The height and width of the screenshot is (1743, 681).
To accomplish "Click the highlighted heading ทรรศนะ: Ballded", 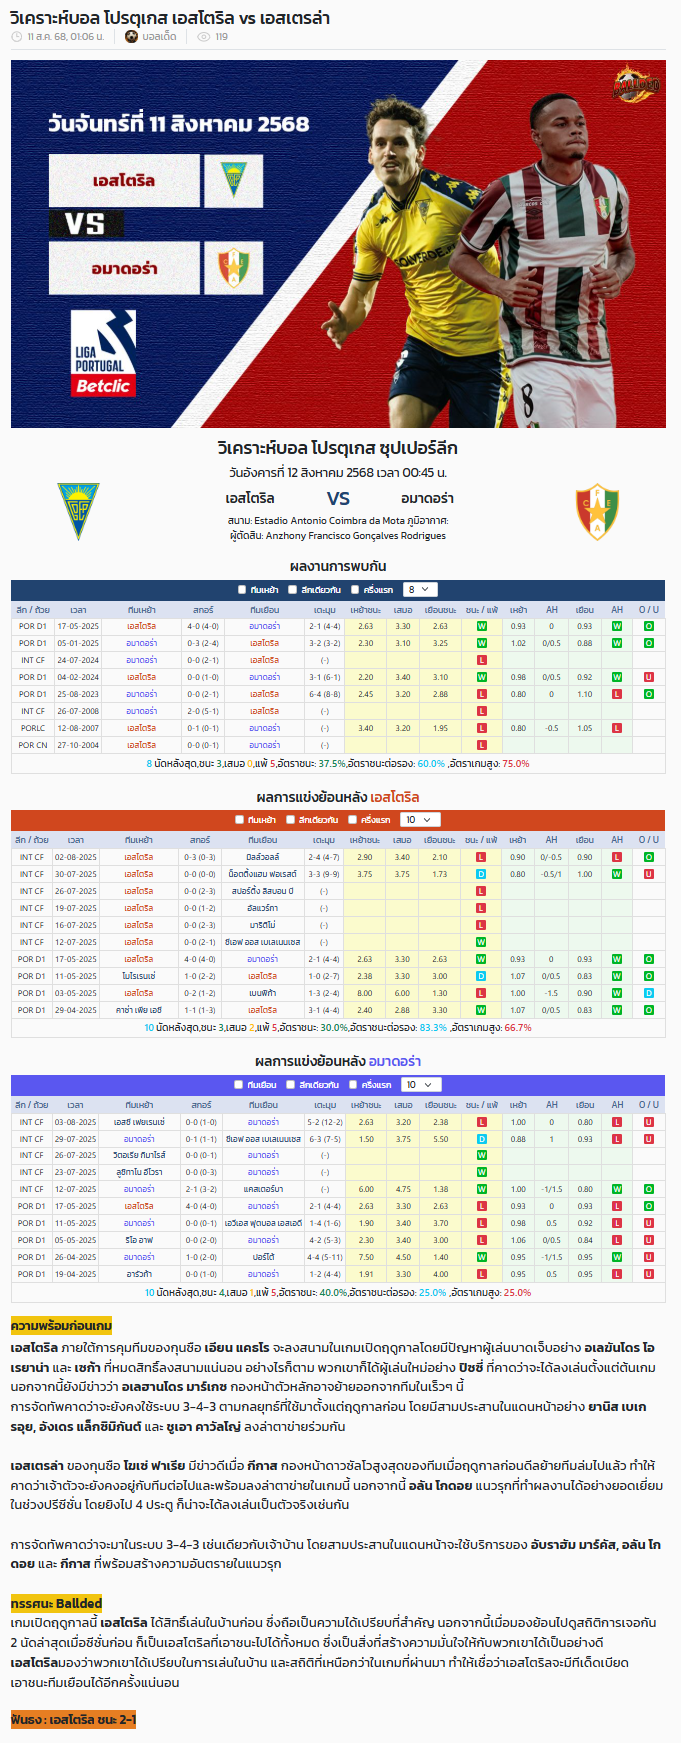I will point(56,1603).
